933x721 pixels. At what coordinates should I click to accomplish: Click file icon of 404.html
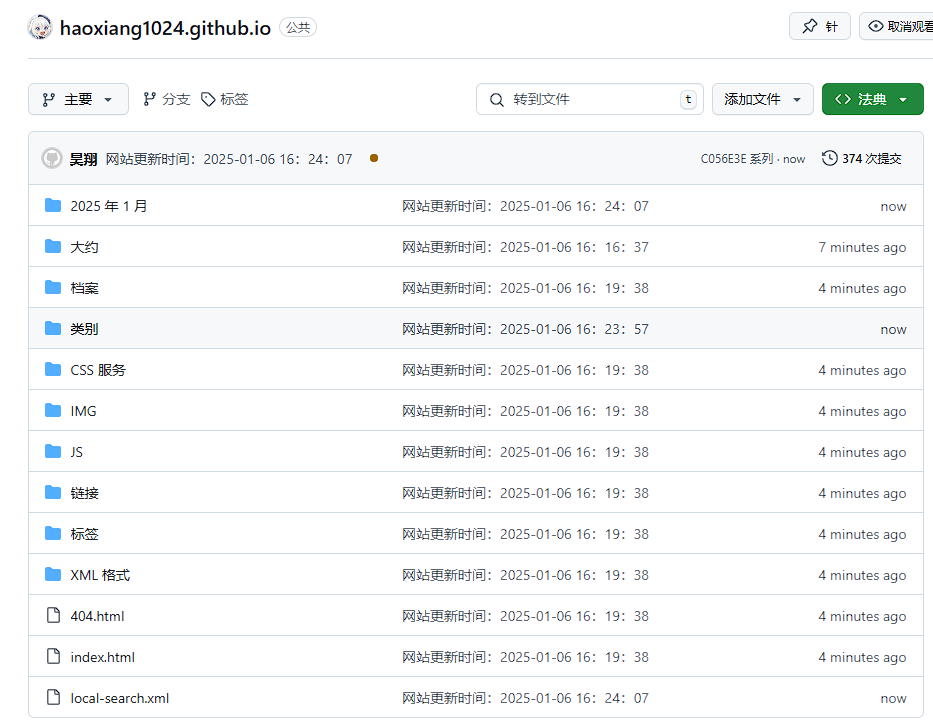coord(53,616)
